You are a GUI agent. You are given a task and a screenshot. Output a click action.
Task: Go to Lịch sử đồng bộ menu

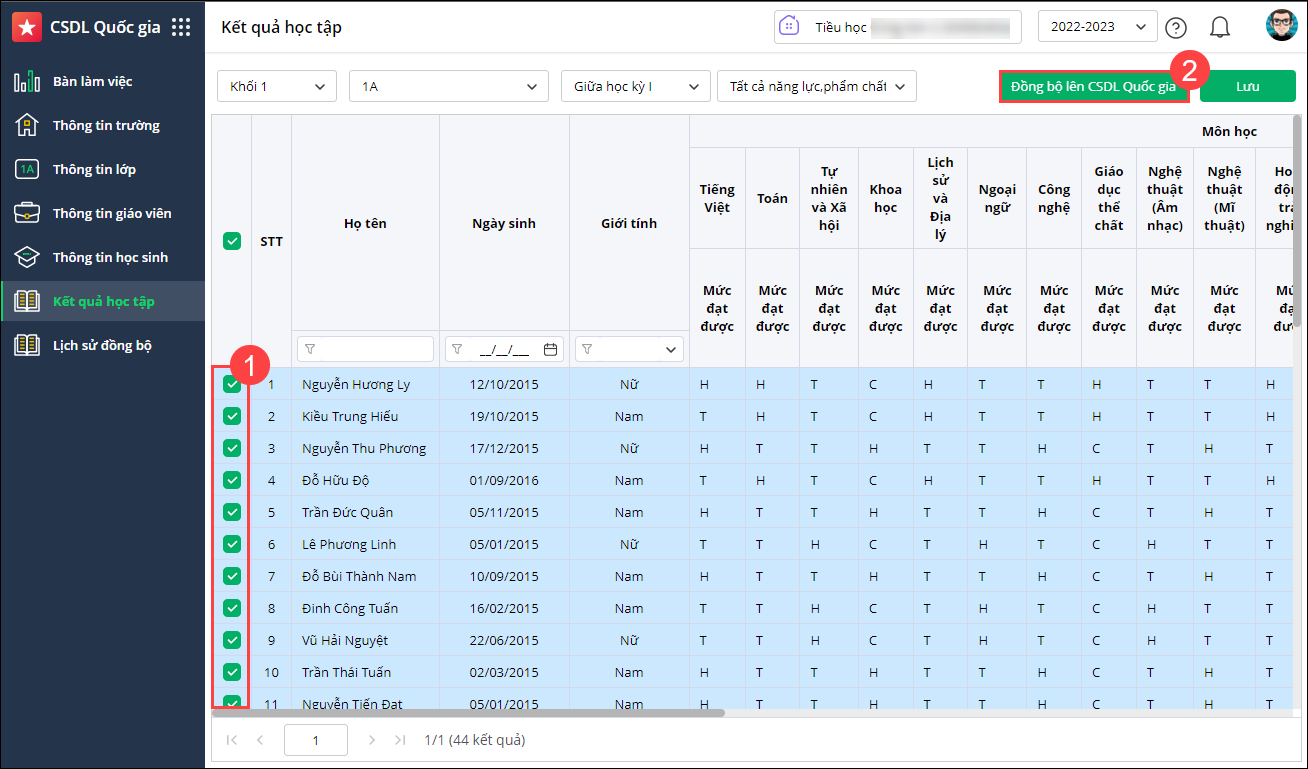click(x=102, y=345)
